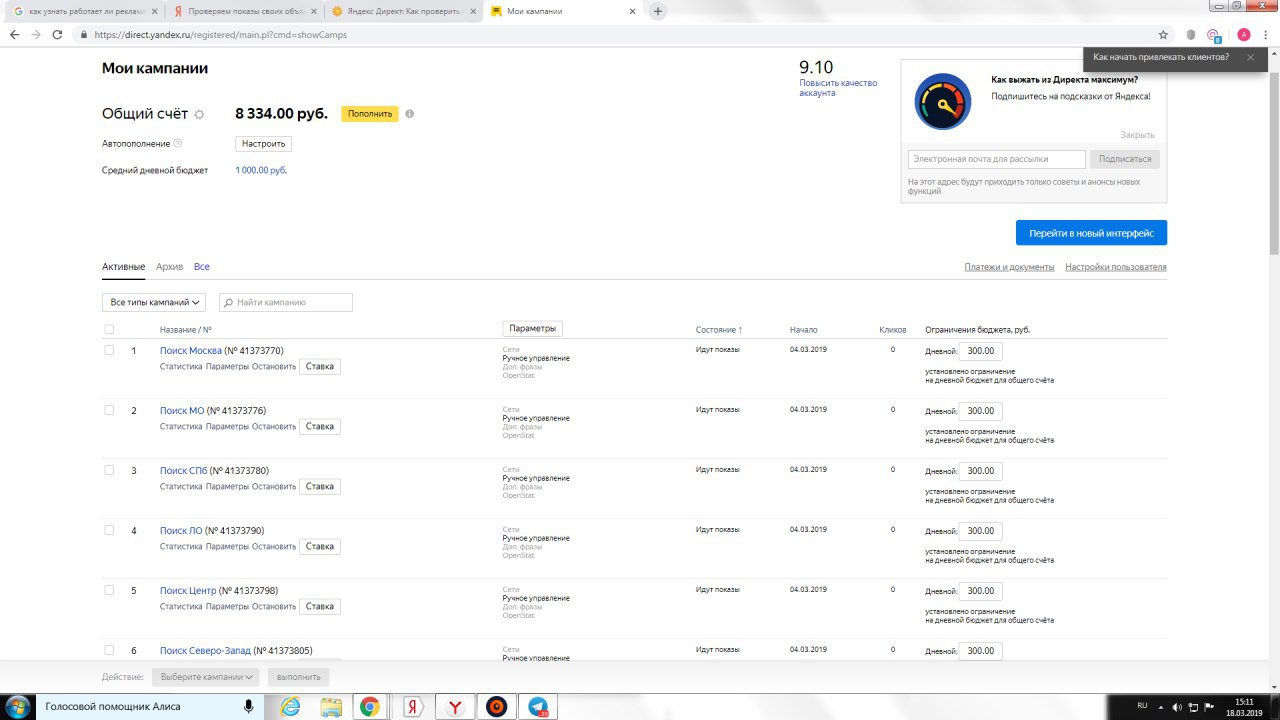Image resolution: width=1280 pixels, height=720 pixels.
Task: Click Настроить button for auto top-up
Action: pyautogui.click(x=264, y=144)
